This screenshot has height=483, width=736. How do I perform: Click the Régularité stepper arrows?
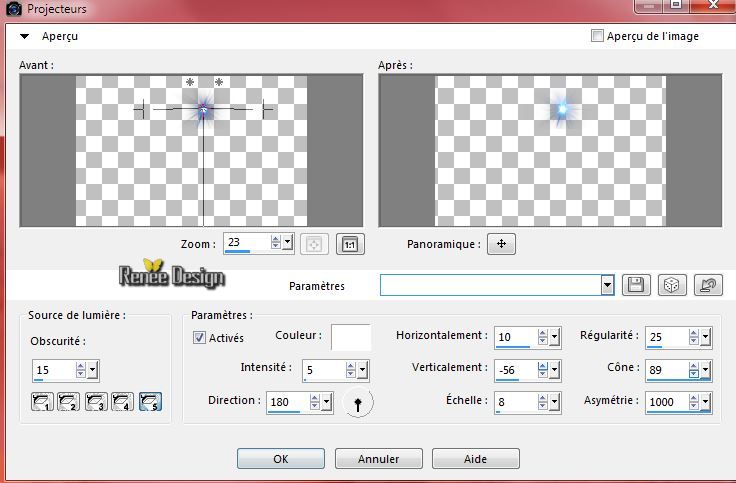(x=694, y=337)
